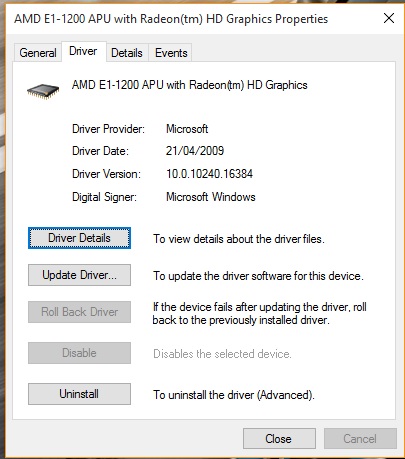Click Roll Back Driver button
Screen dimensions: 405x459
tap(79, 312)
